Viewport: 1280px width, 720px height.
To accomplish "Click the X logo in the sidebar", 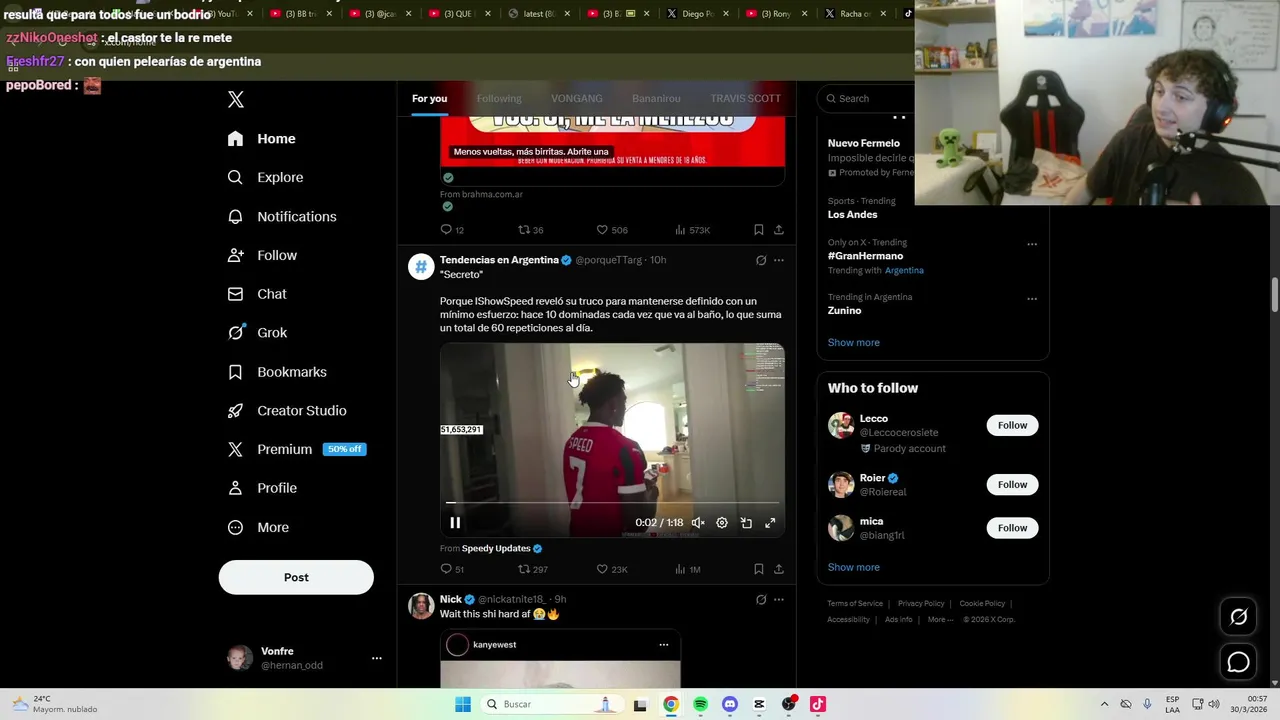I will click(236, 99).
